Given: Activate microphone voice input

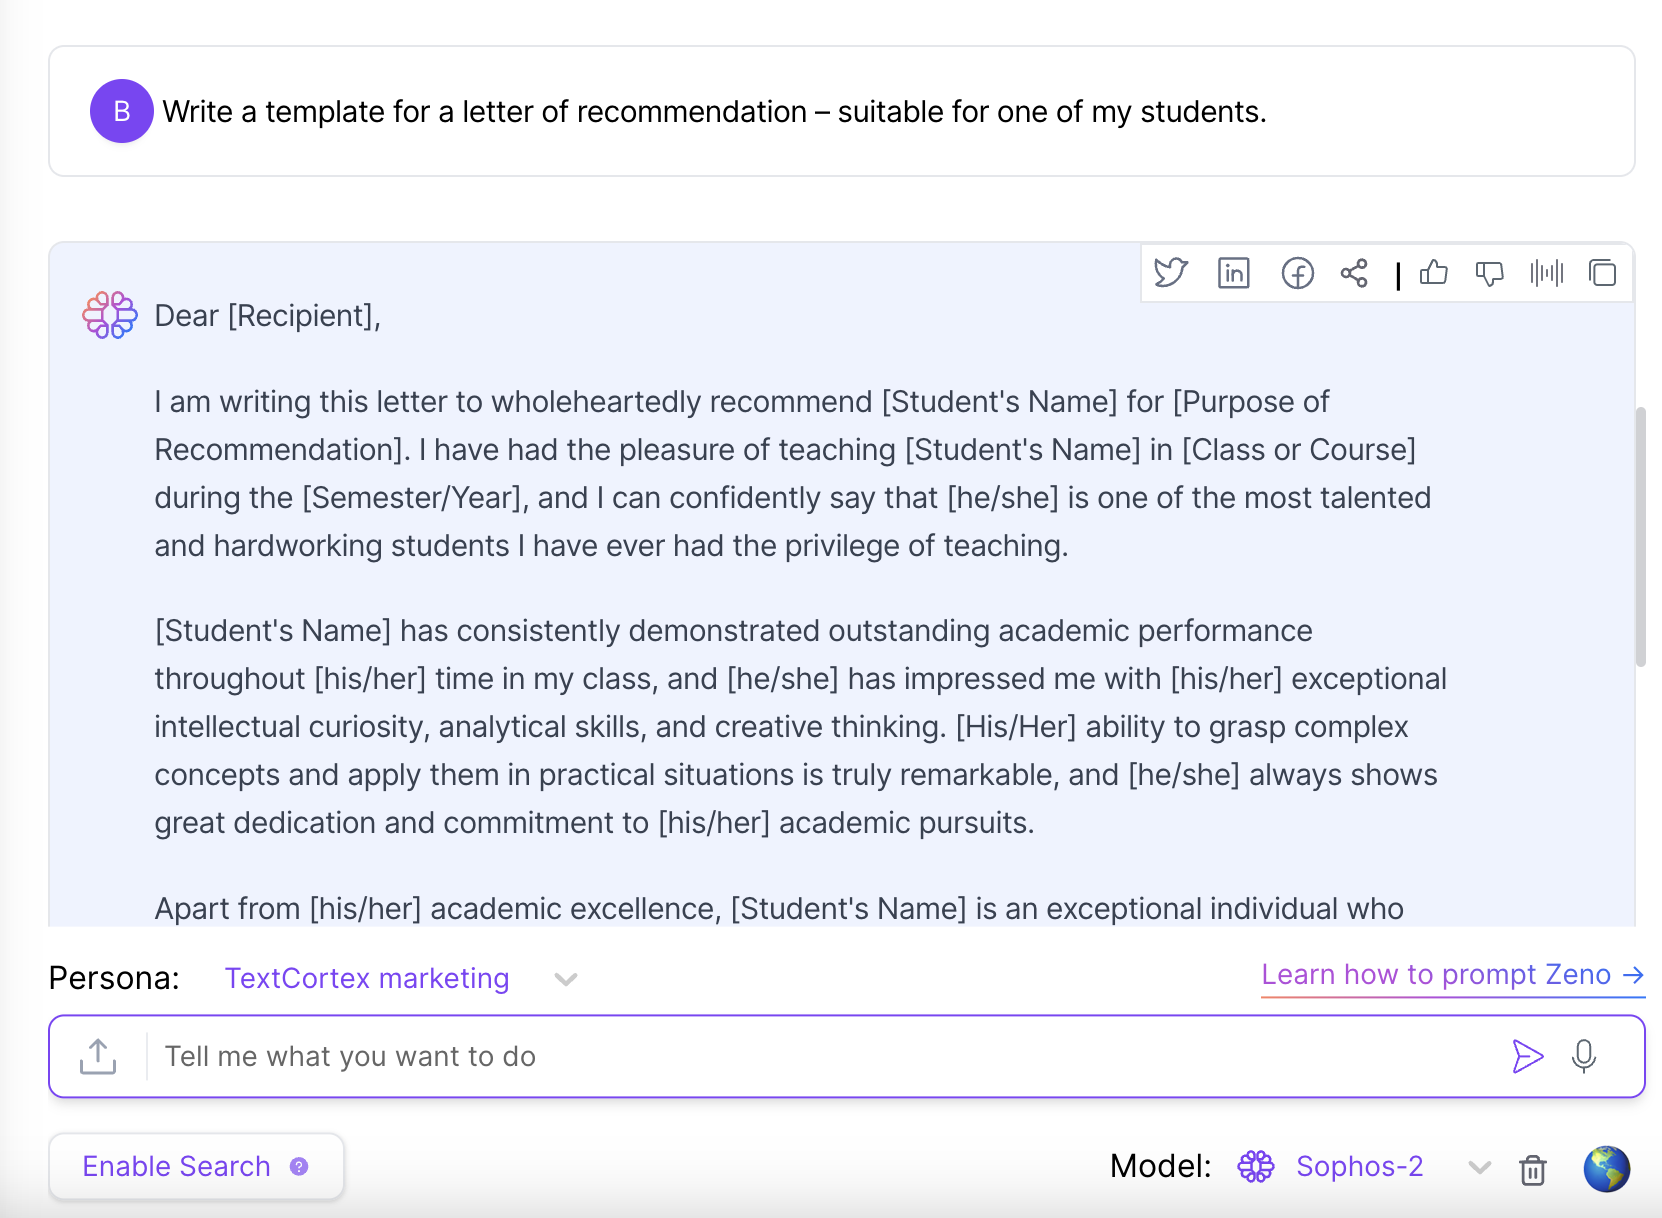Looking at the screenshot, I should tap(1584, 1056).
